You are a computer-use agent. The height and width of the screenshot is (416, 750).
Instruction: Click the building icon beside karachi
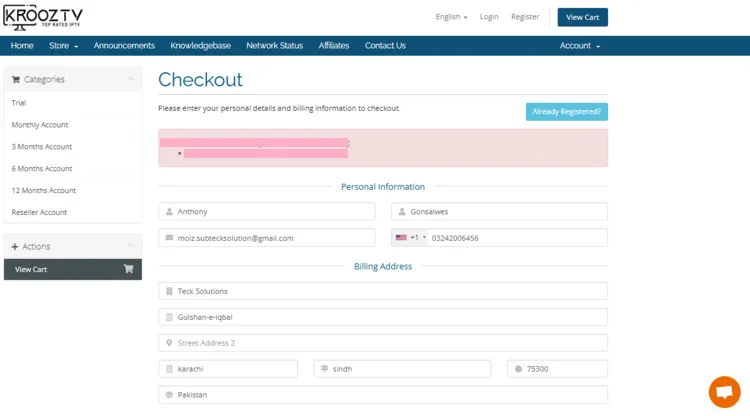click(x=169, y=369)
